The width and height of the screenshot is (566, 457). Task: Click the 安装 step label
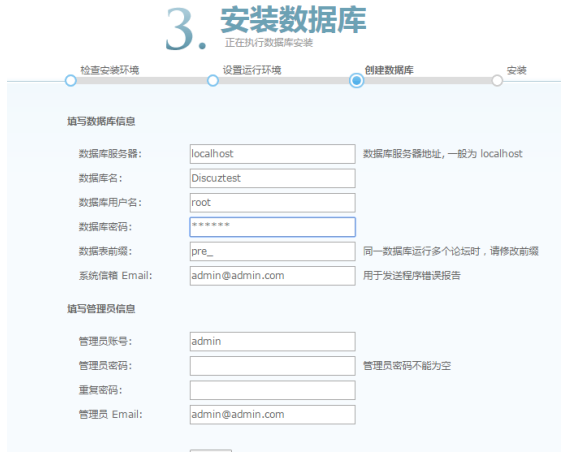(x=517, y=70)
